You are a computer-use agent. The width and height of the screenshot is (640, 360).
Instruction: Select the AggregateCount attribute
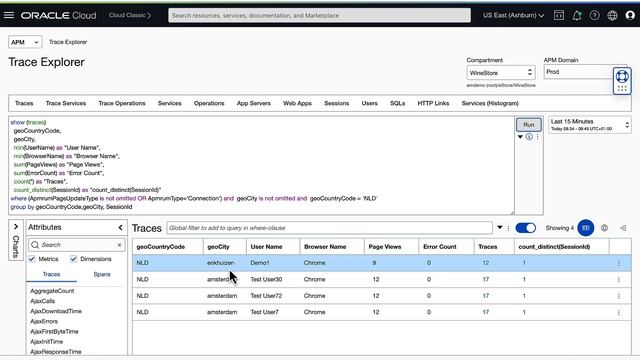[52, 291]
